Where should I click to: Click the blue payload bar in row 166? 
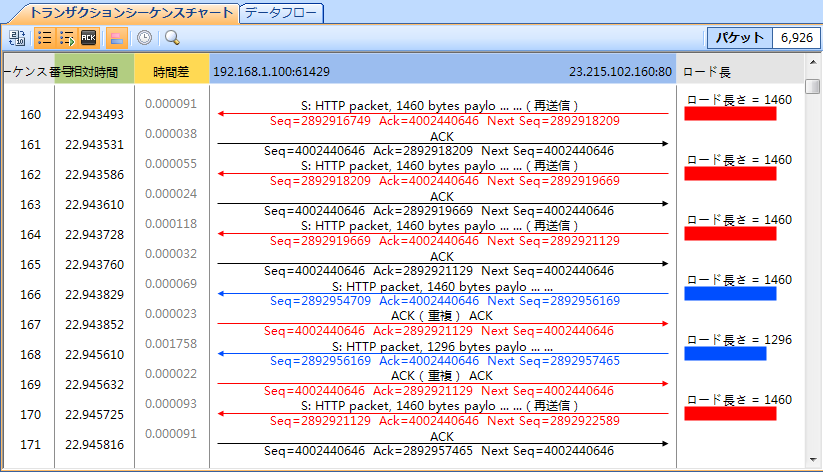pos(730,294)
